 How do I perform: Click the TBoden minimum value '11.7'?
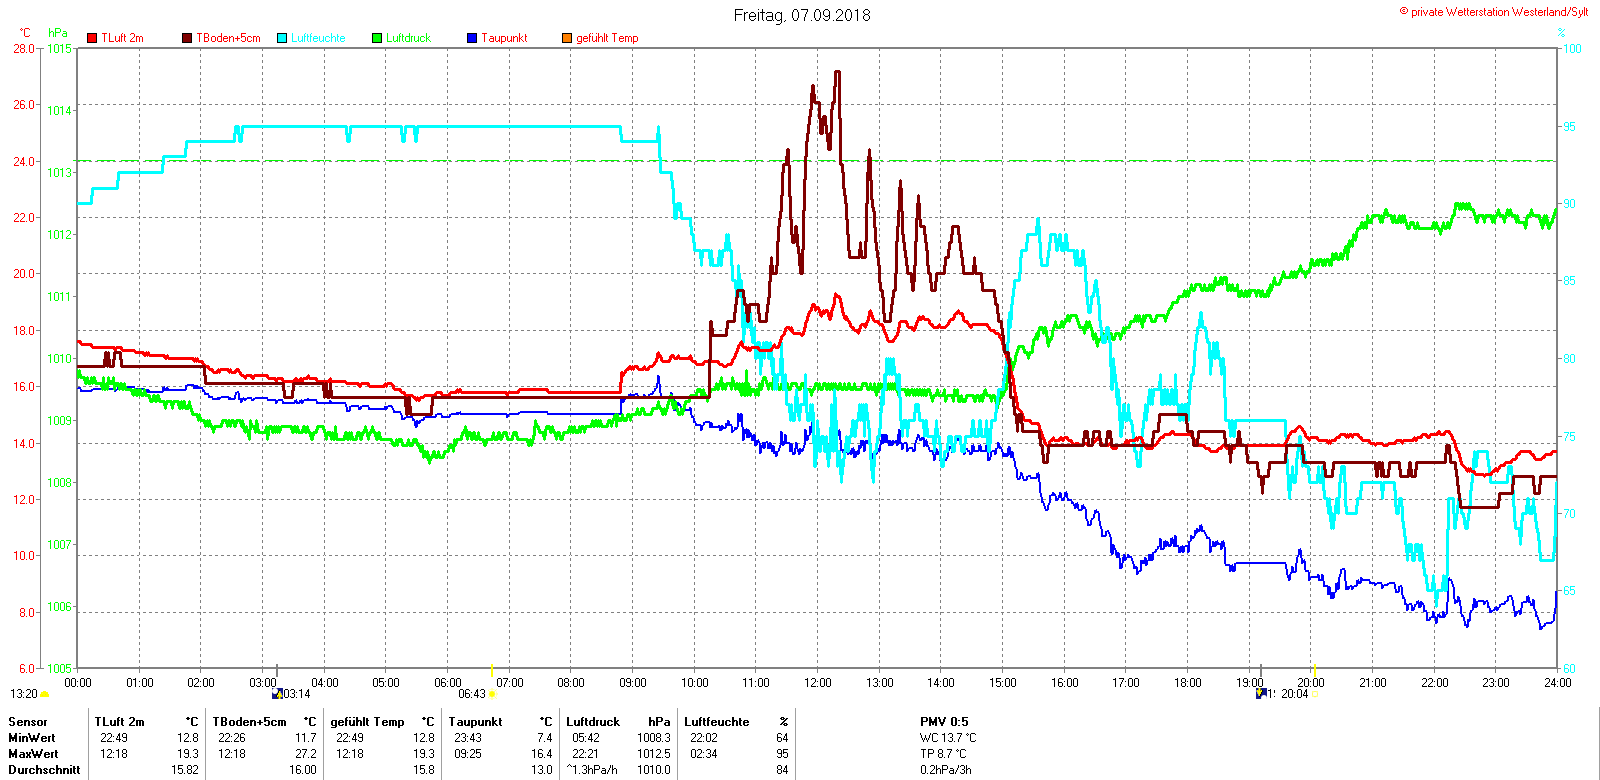pyautogui.click(x=306, y=738)
